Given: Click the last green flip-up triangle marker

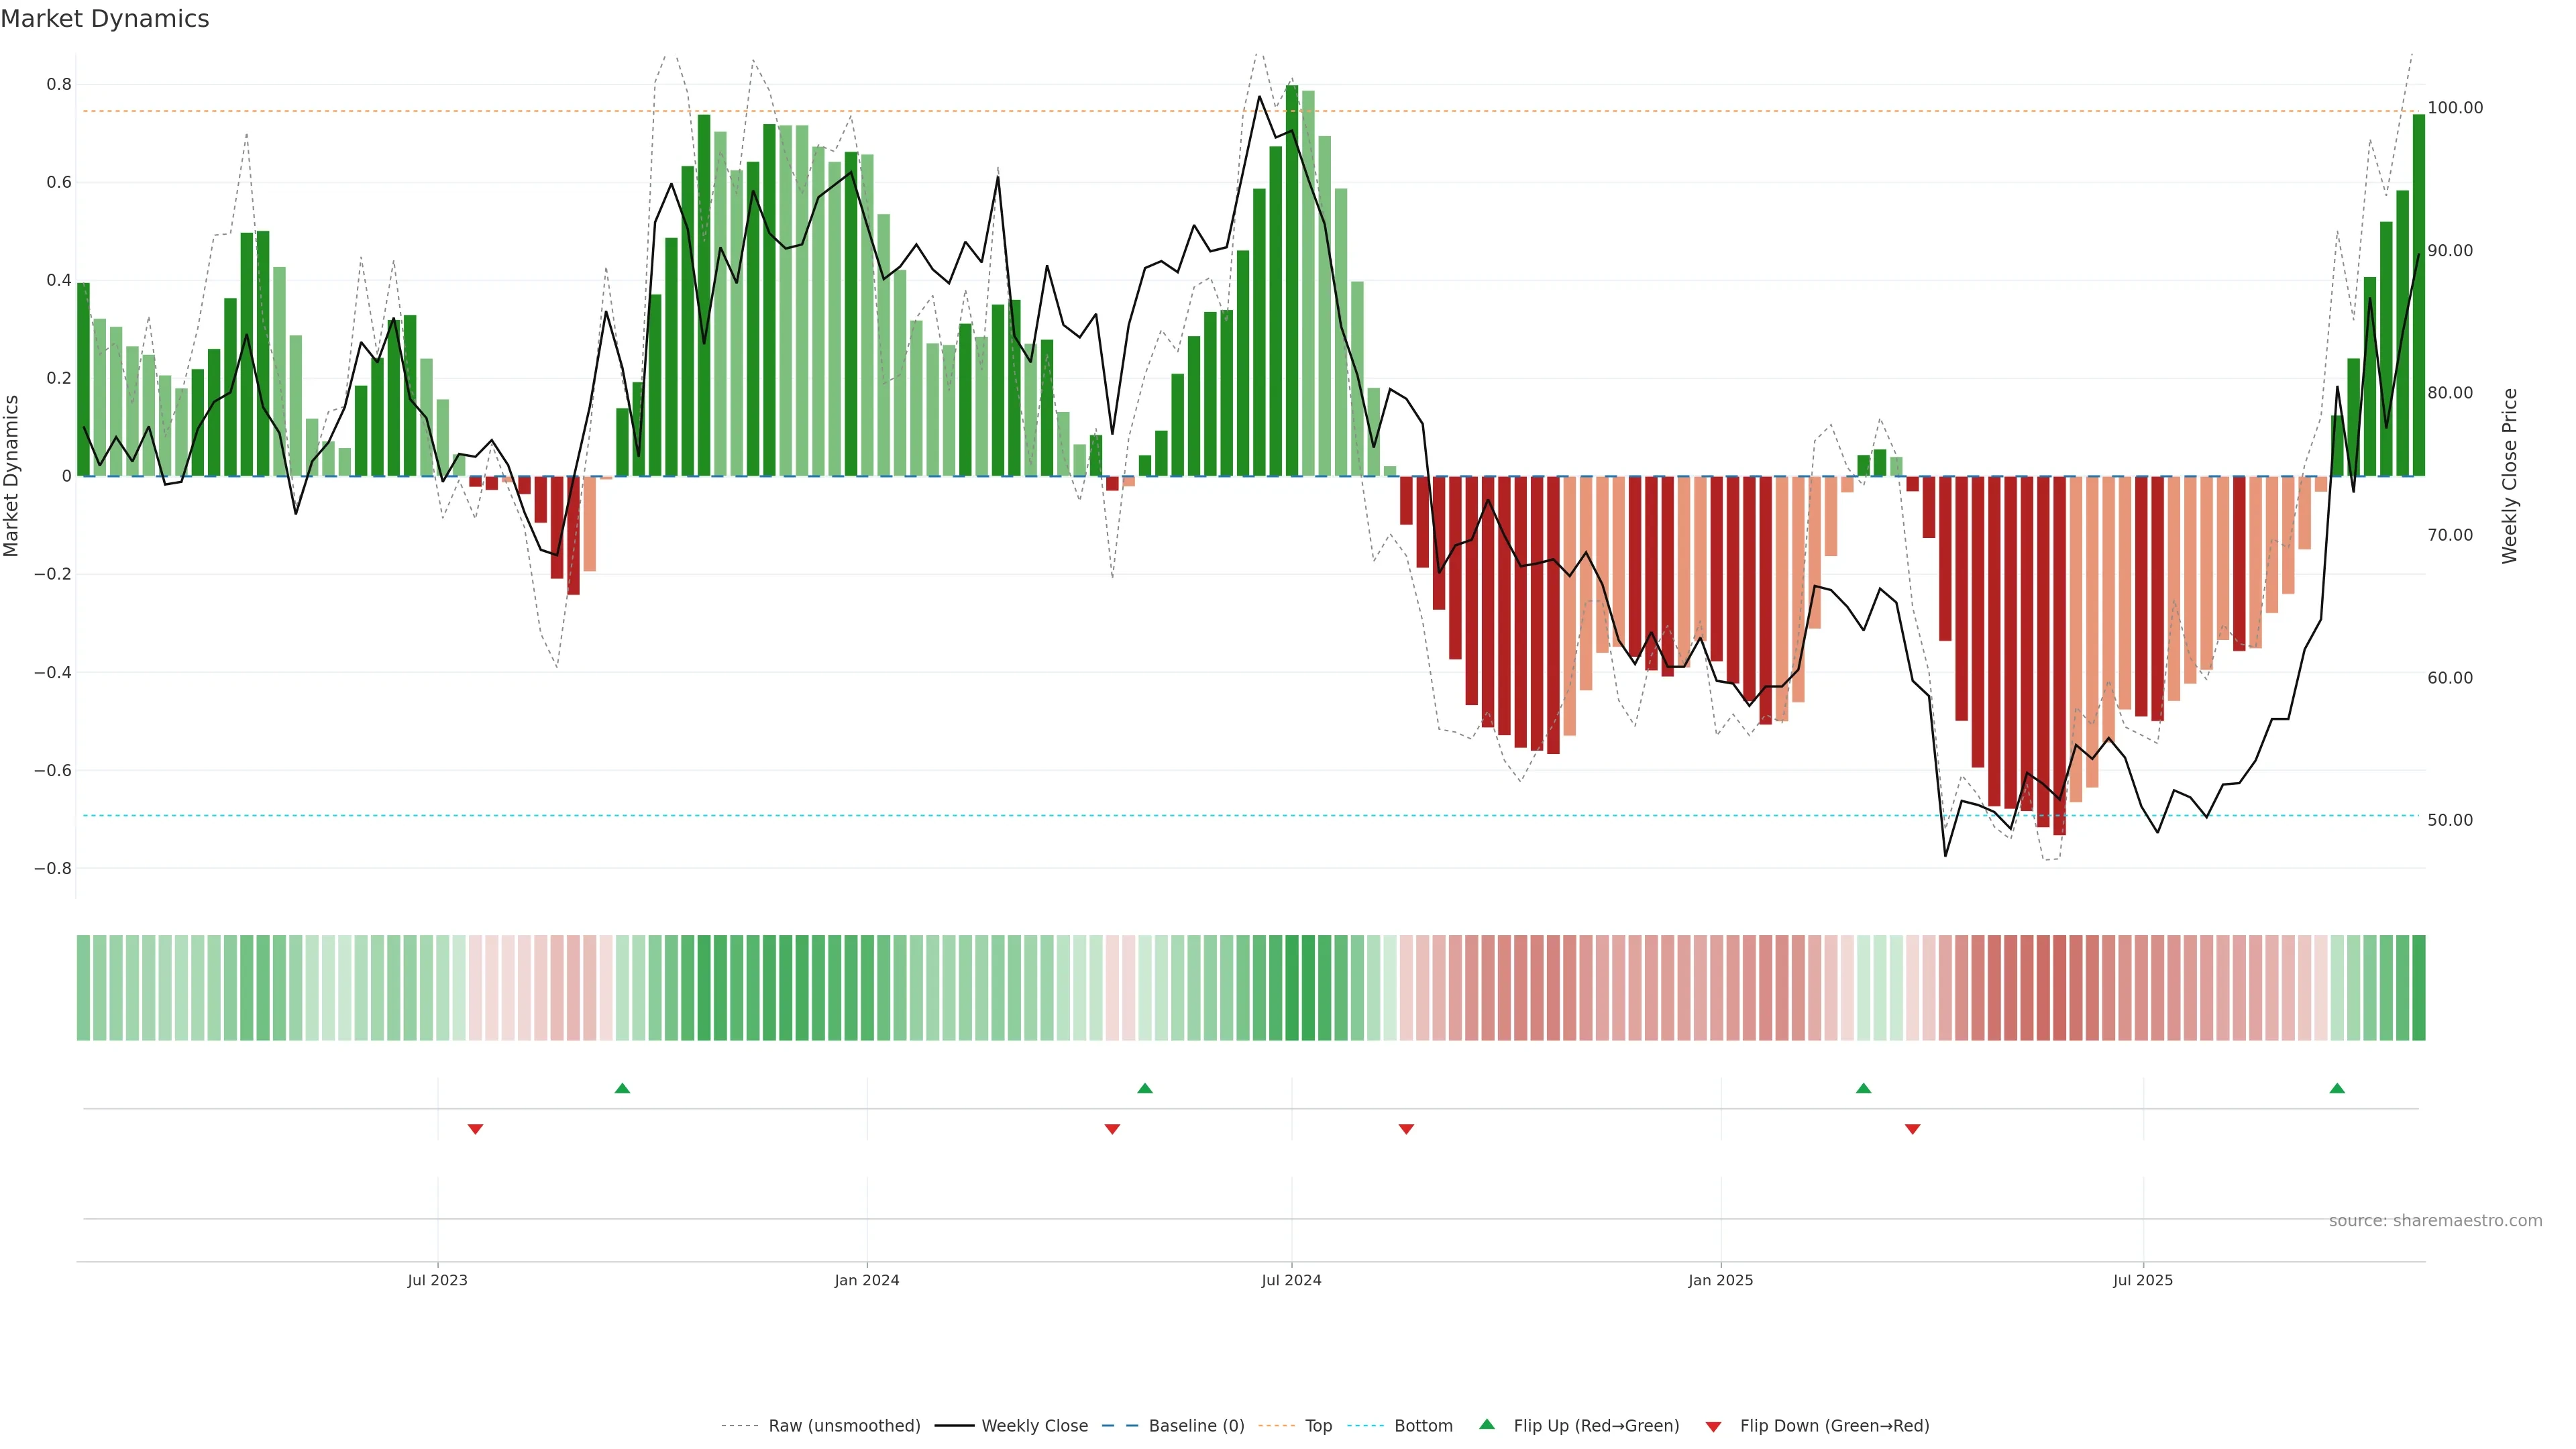Looking at the screenshot, I should tap(2337, 1088).
